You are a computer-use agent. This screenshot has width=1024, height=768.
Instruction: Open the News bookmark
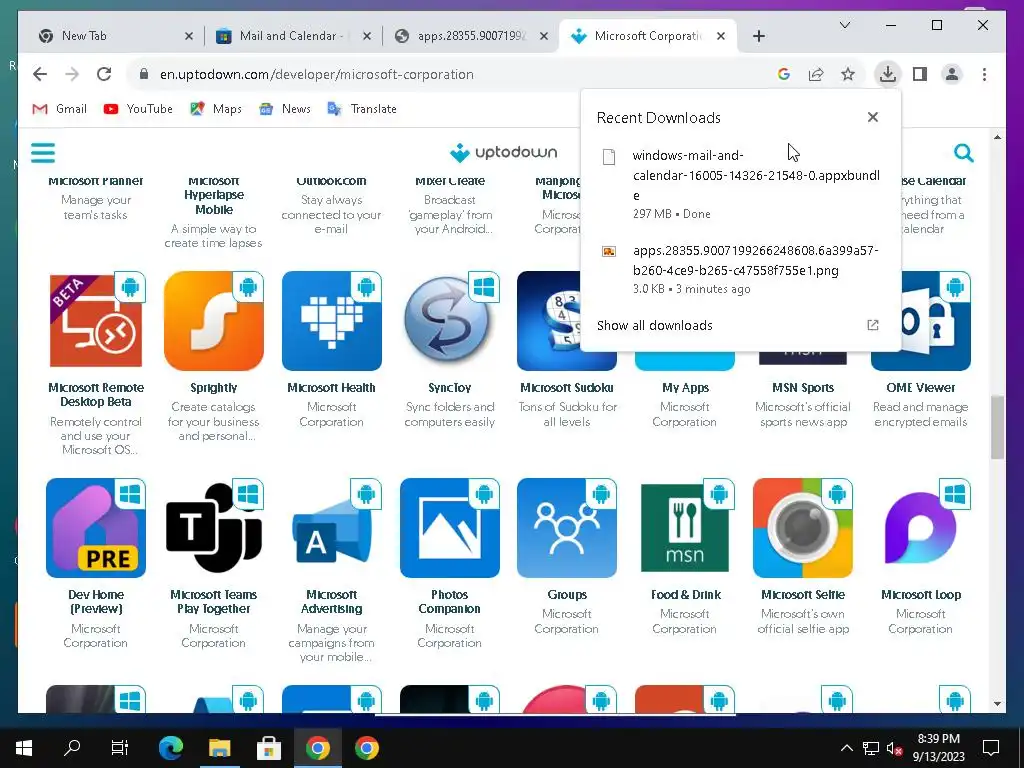pos(284,108)
